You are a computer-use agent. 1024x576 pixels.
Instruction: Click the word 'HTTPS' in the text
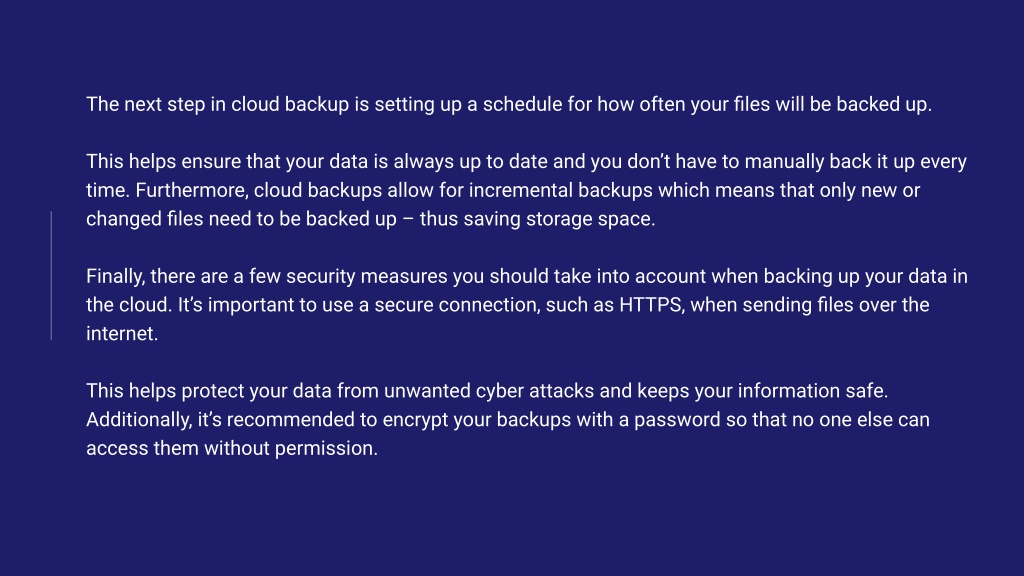click(x=652, y=305)
